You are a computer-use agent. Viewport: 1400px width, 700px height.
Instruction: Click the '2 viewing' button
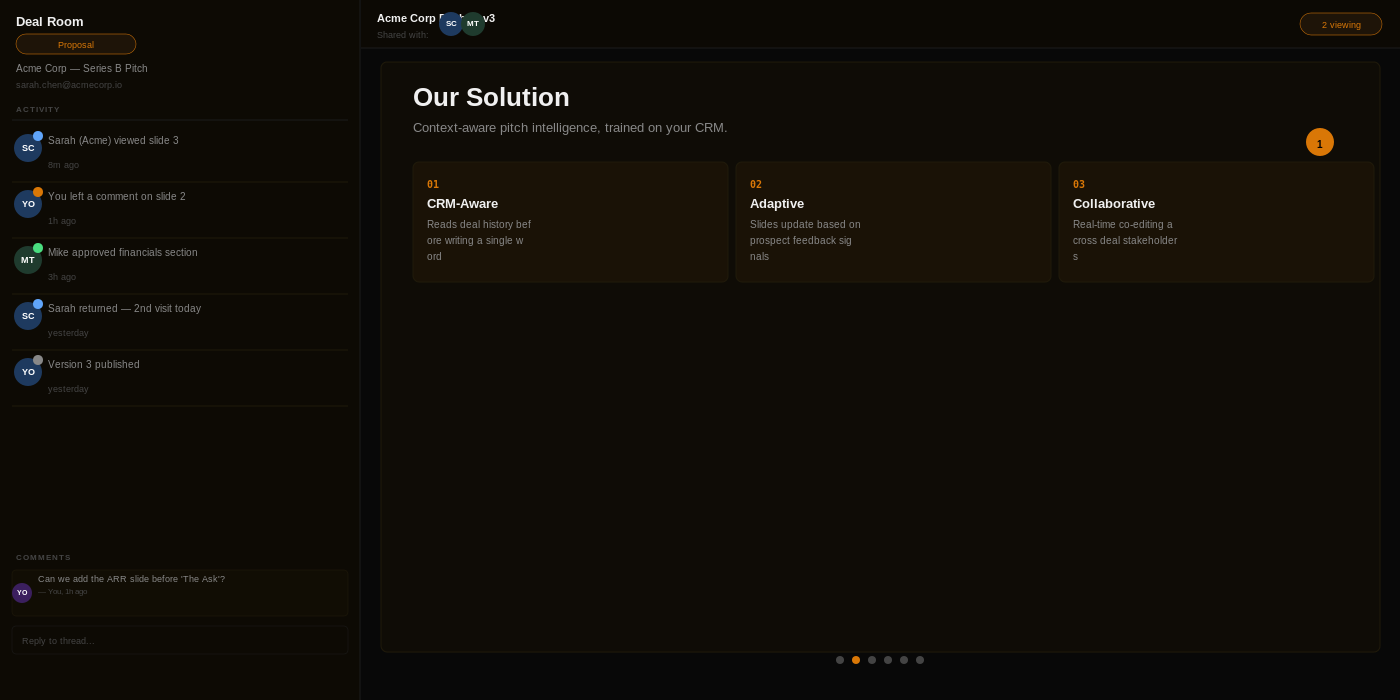point(1341,24)
